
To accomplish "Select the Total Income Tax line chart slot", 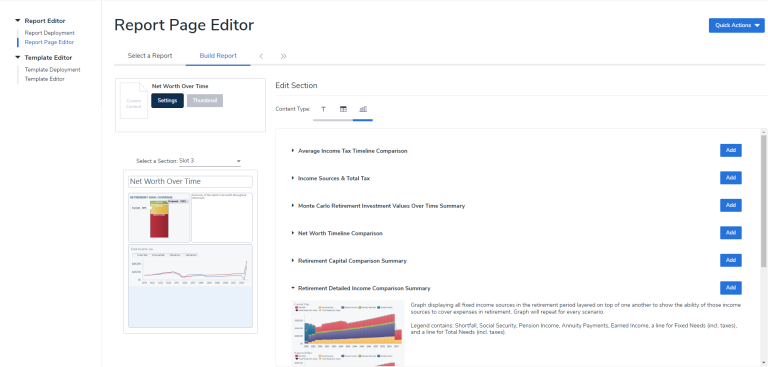I will pyautogui.click(x=190, y=286).
